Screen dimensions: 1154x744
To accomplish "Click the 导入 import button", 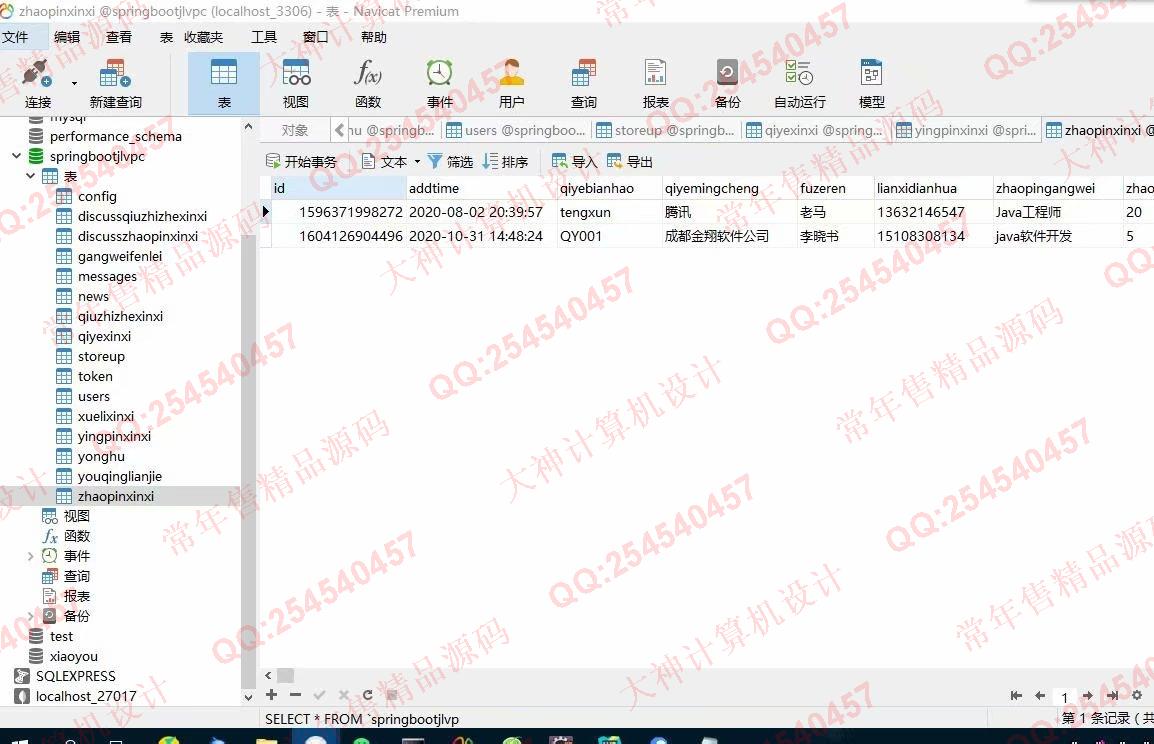I will tap(575, 162).
